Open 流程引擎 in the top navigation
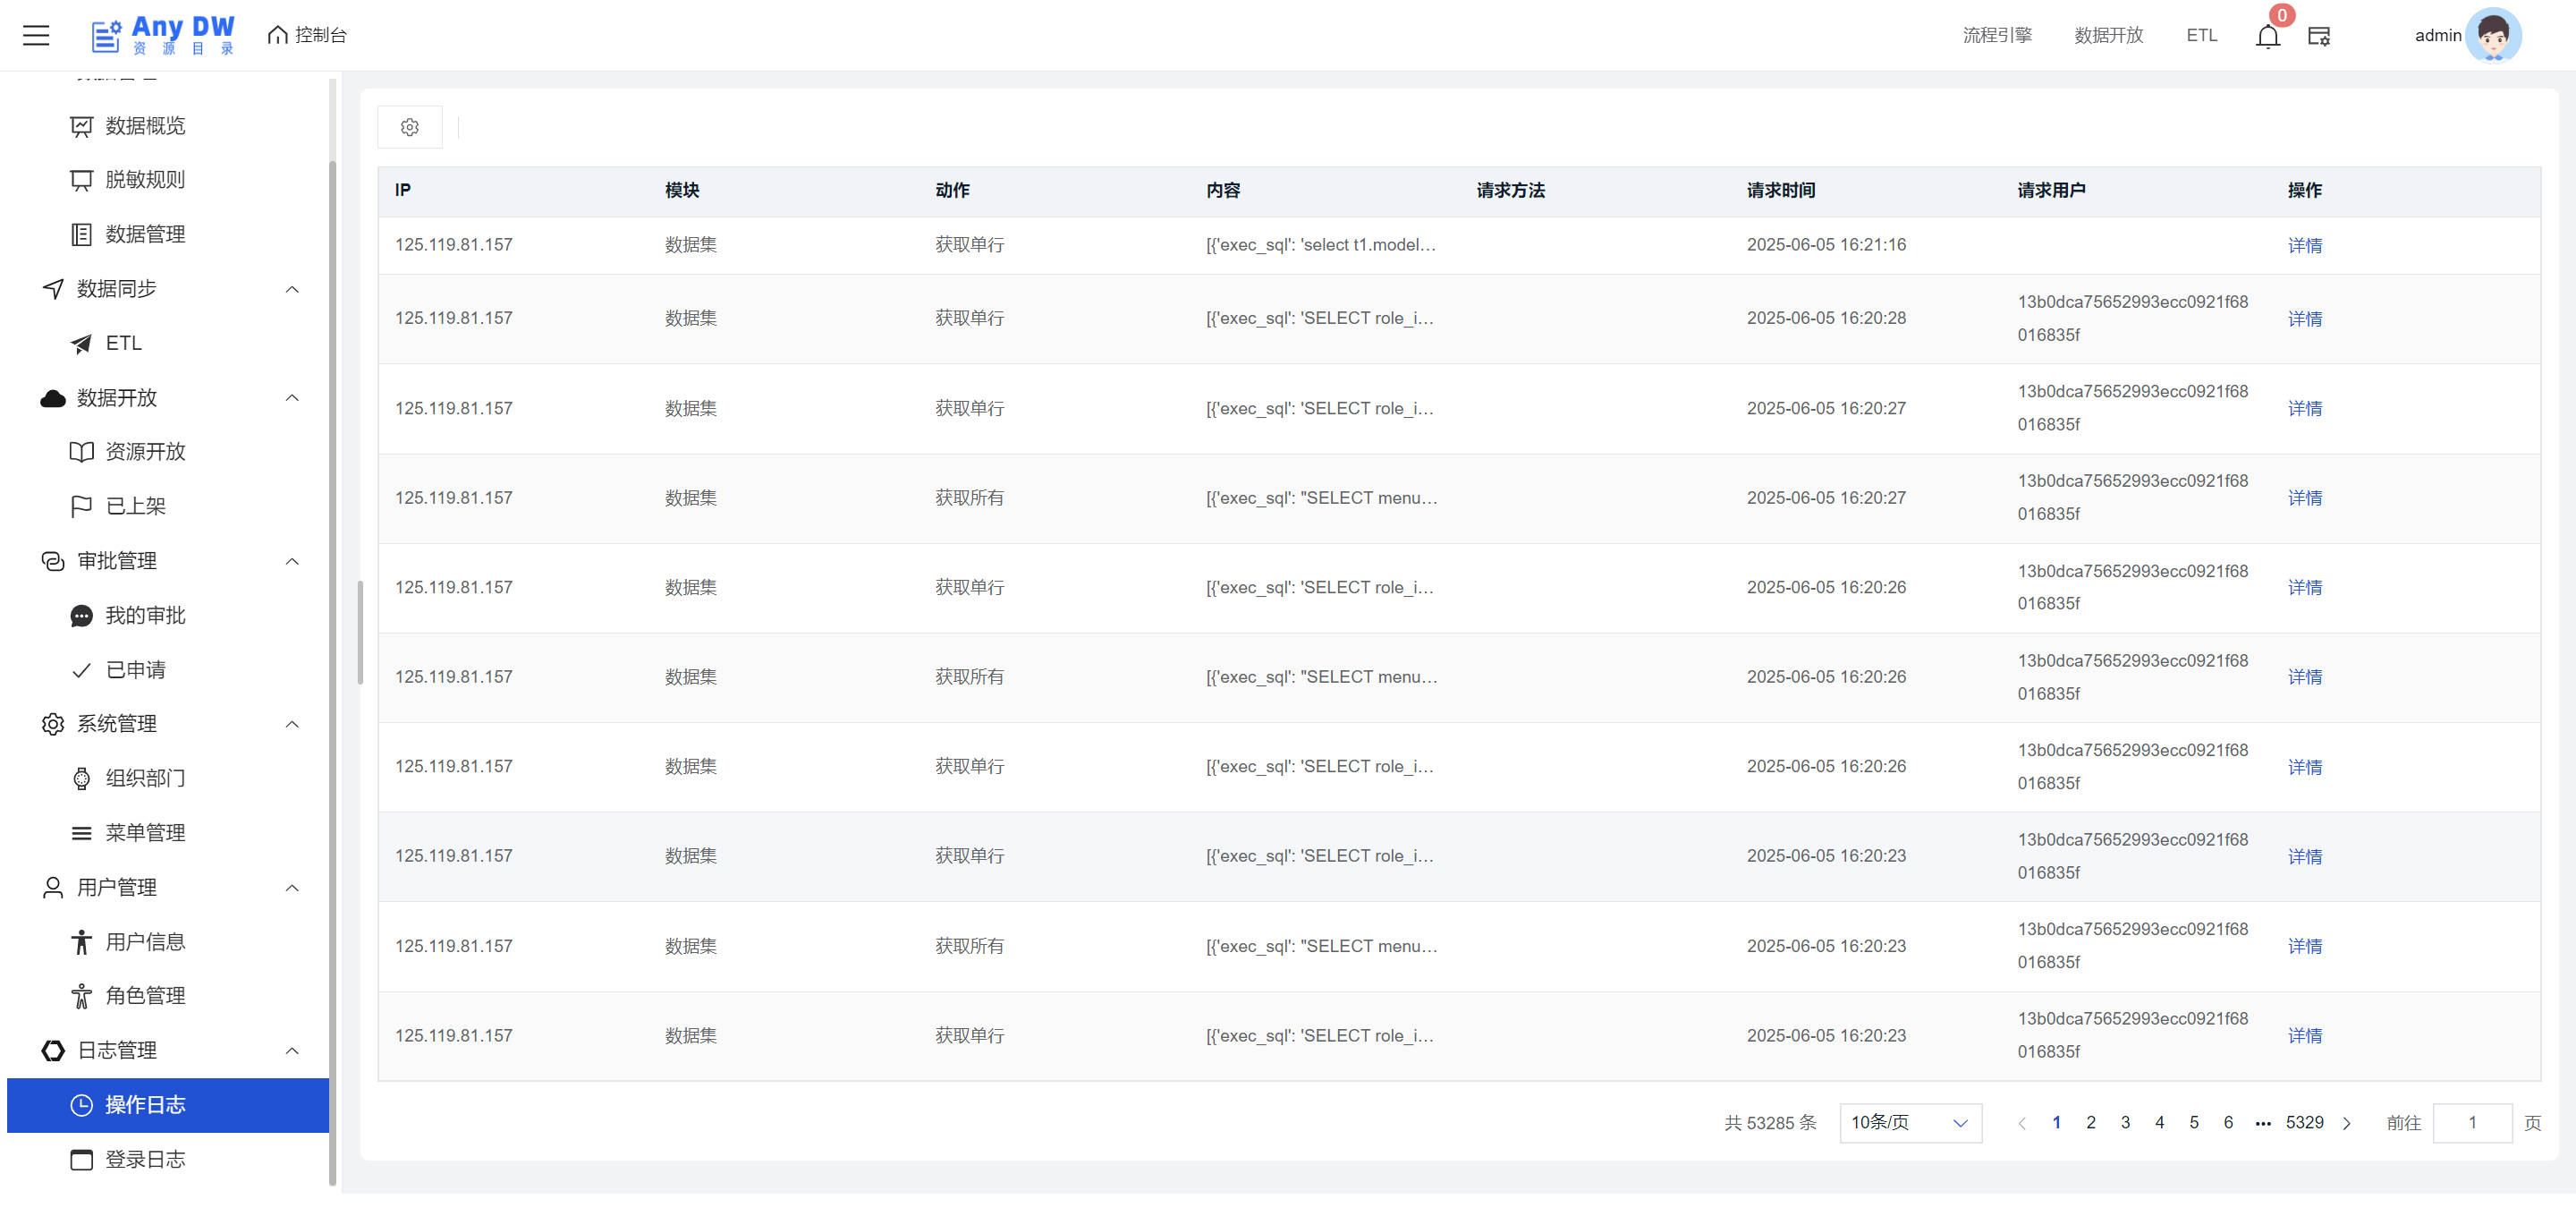 coord(1996,35)
